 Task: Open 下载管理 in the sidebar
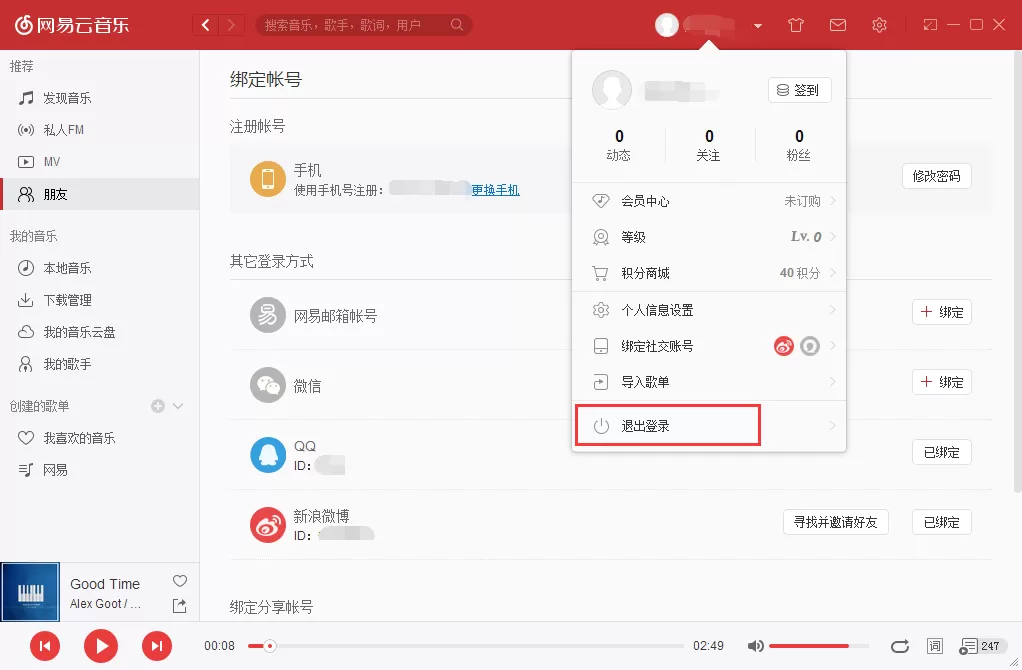click(x=100, y=300)
